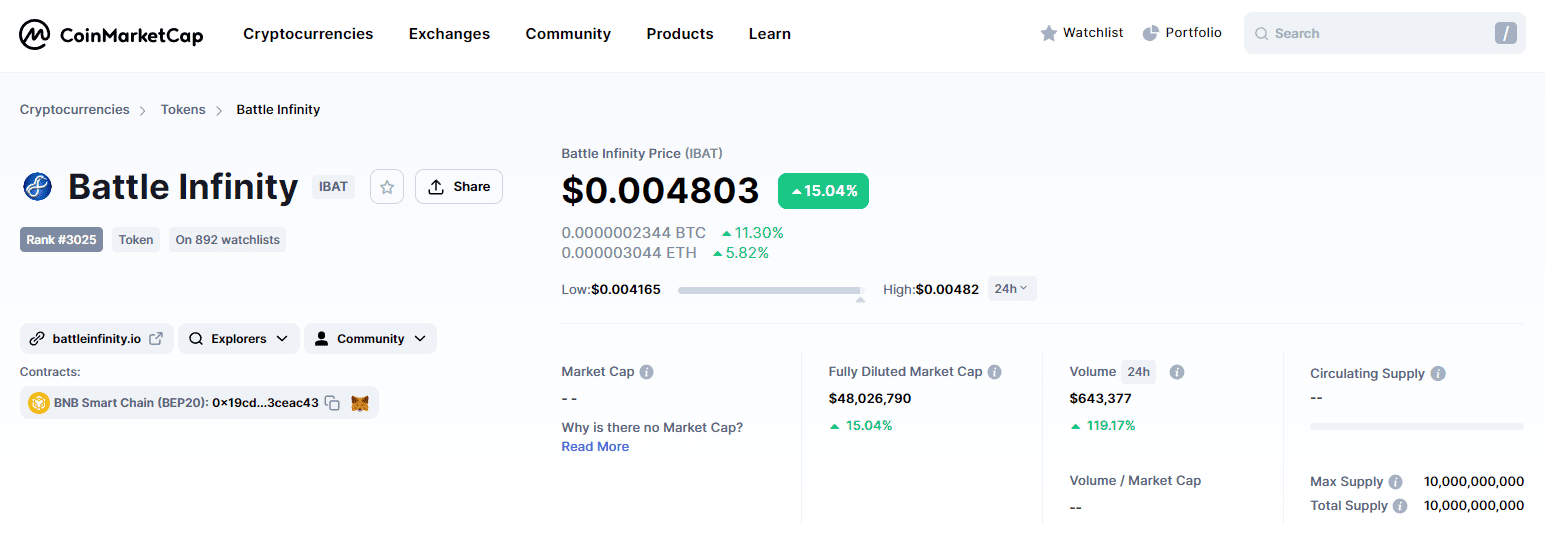The image size is (1545, 541).
Task: Focus the Search input field
Action: coord(1385,33)
